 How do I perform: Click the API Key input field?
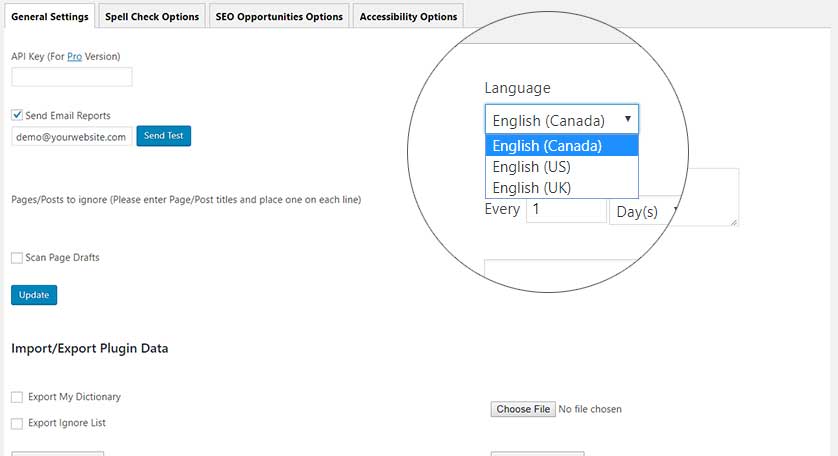point(72,77)
